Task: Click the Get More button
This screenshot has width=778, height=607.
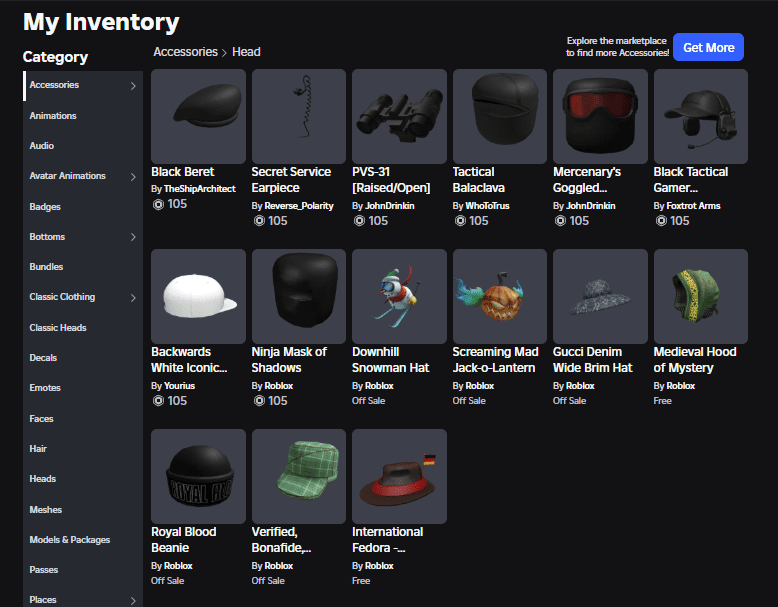Action: [x=708, y=47]
